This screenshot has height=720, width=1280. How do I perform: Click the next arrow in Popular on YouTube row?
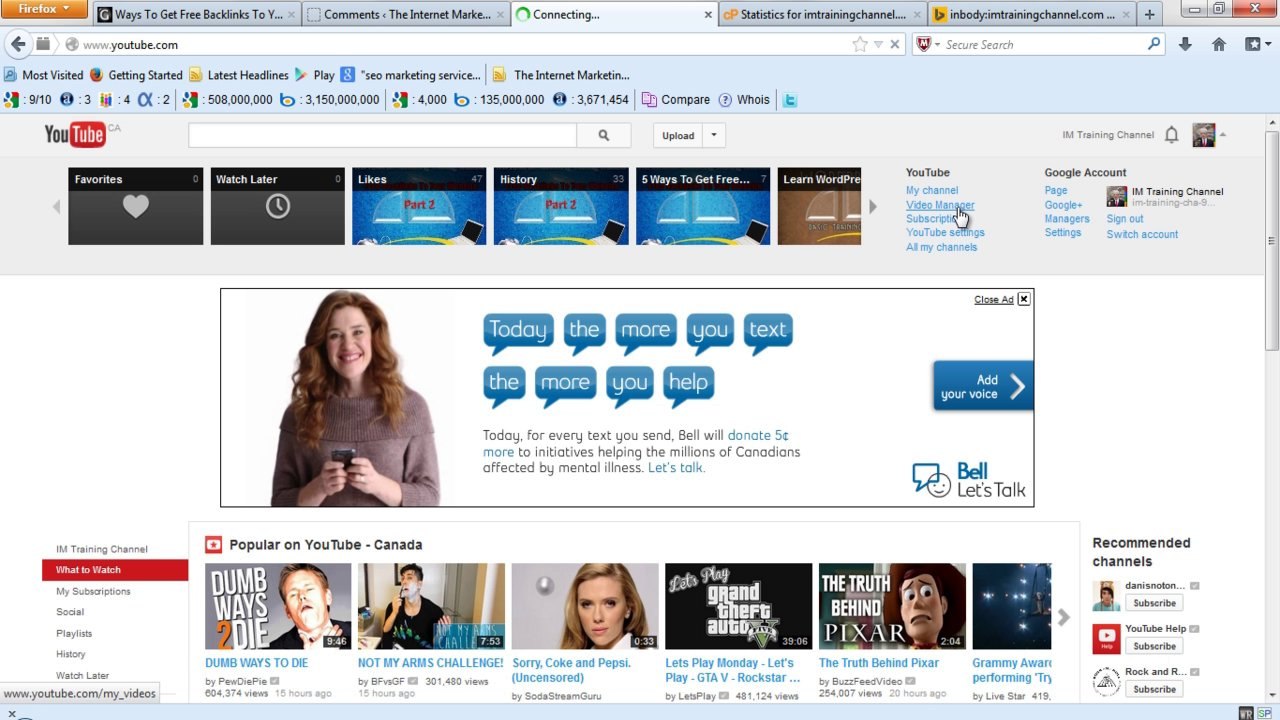pos(1064,617)
